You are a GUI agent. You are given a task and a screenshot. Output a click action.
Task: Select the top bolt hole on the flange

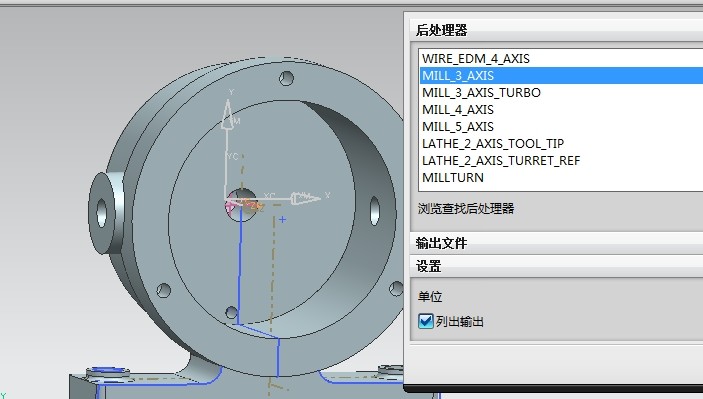[286, 78]
